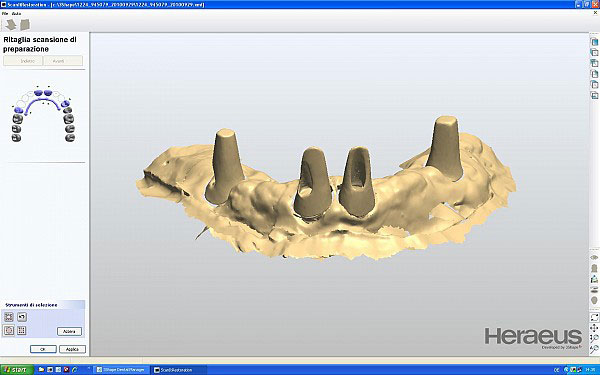
Task: Toggle the shield-shaped tooth icon in right toolbar
Action: [x=594, y=300]
